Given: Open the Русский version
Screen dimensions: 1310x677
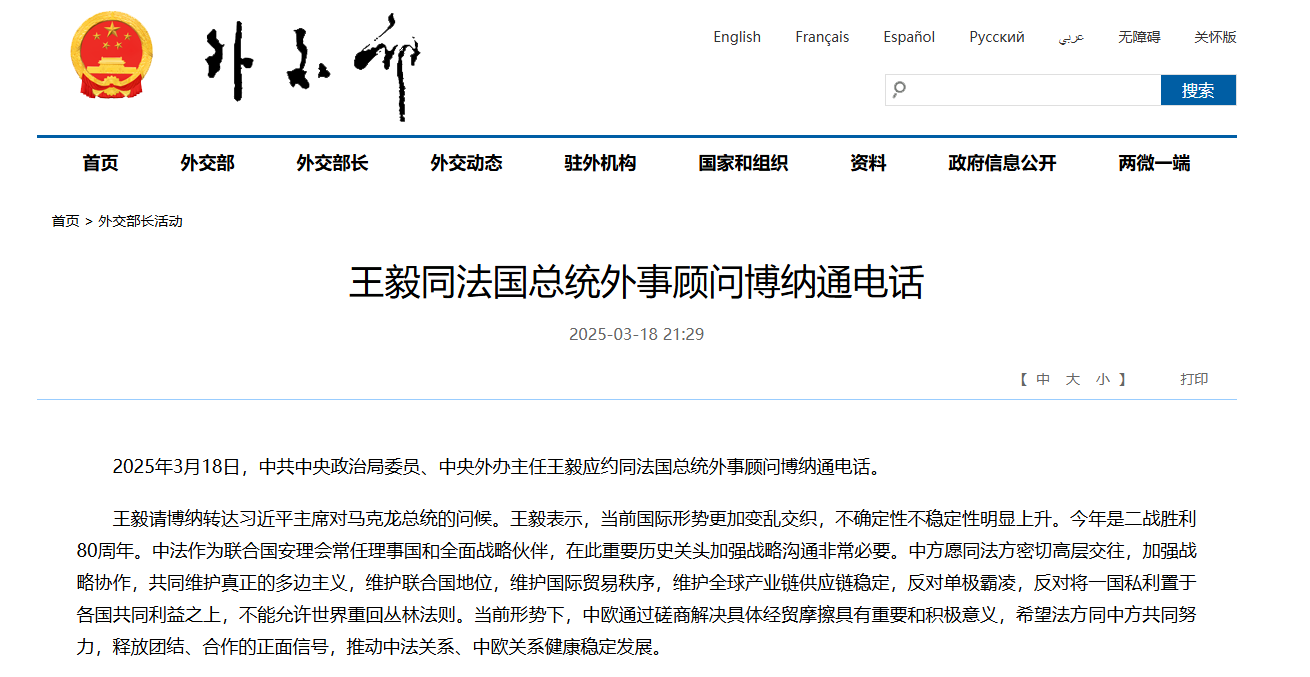Looking at the screenshot, I should tap(996, 37).
